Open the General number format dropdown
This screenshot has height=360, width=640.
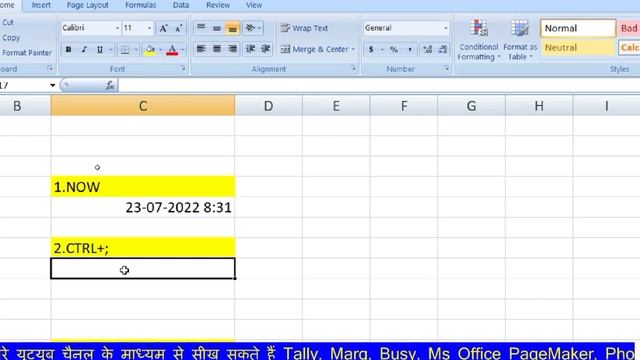click(x=445, y=28)
